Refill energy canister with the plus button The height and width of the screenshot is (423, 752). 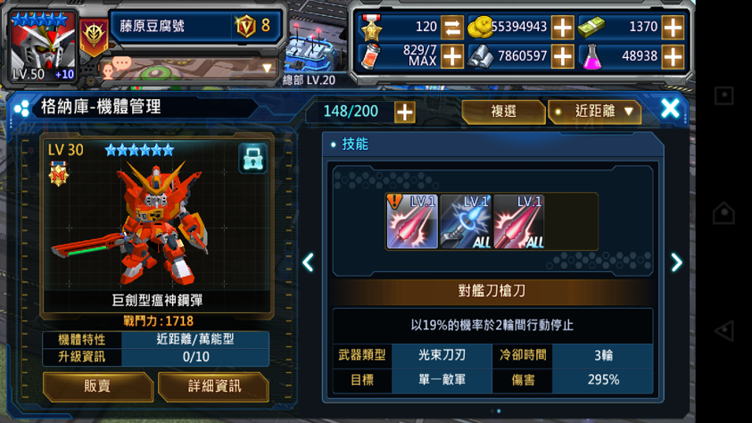pos(452,57)
